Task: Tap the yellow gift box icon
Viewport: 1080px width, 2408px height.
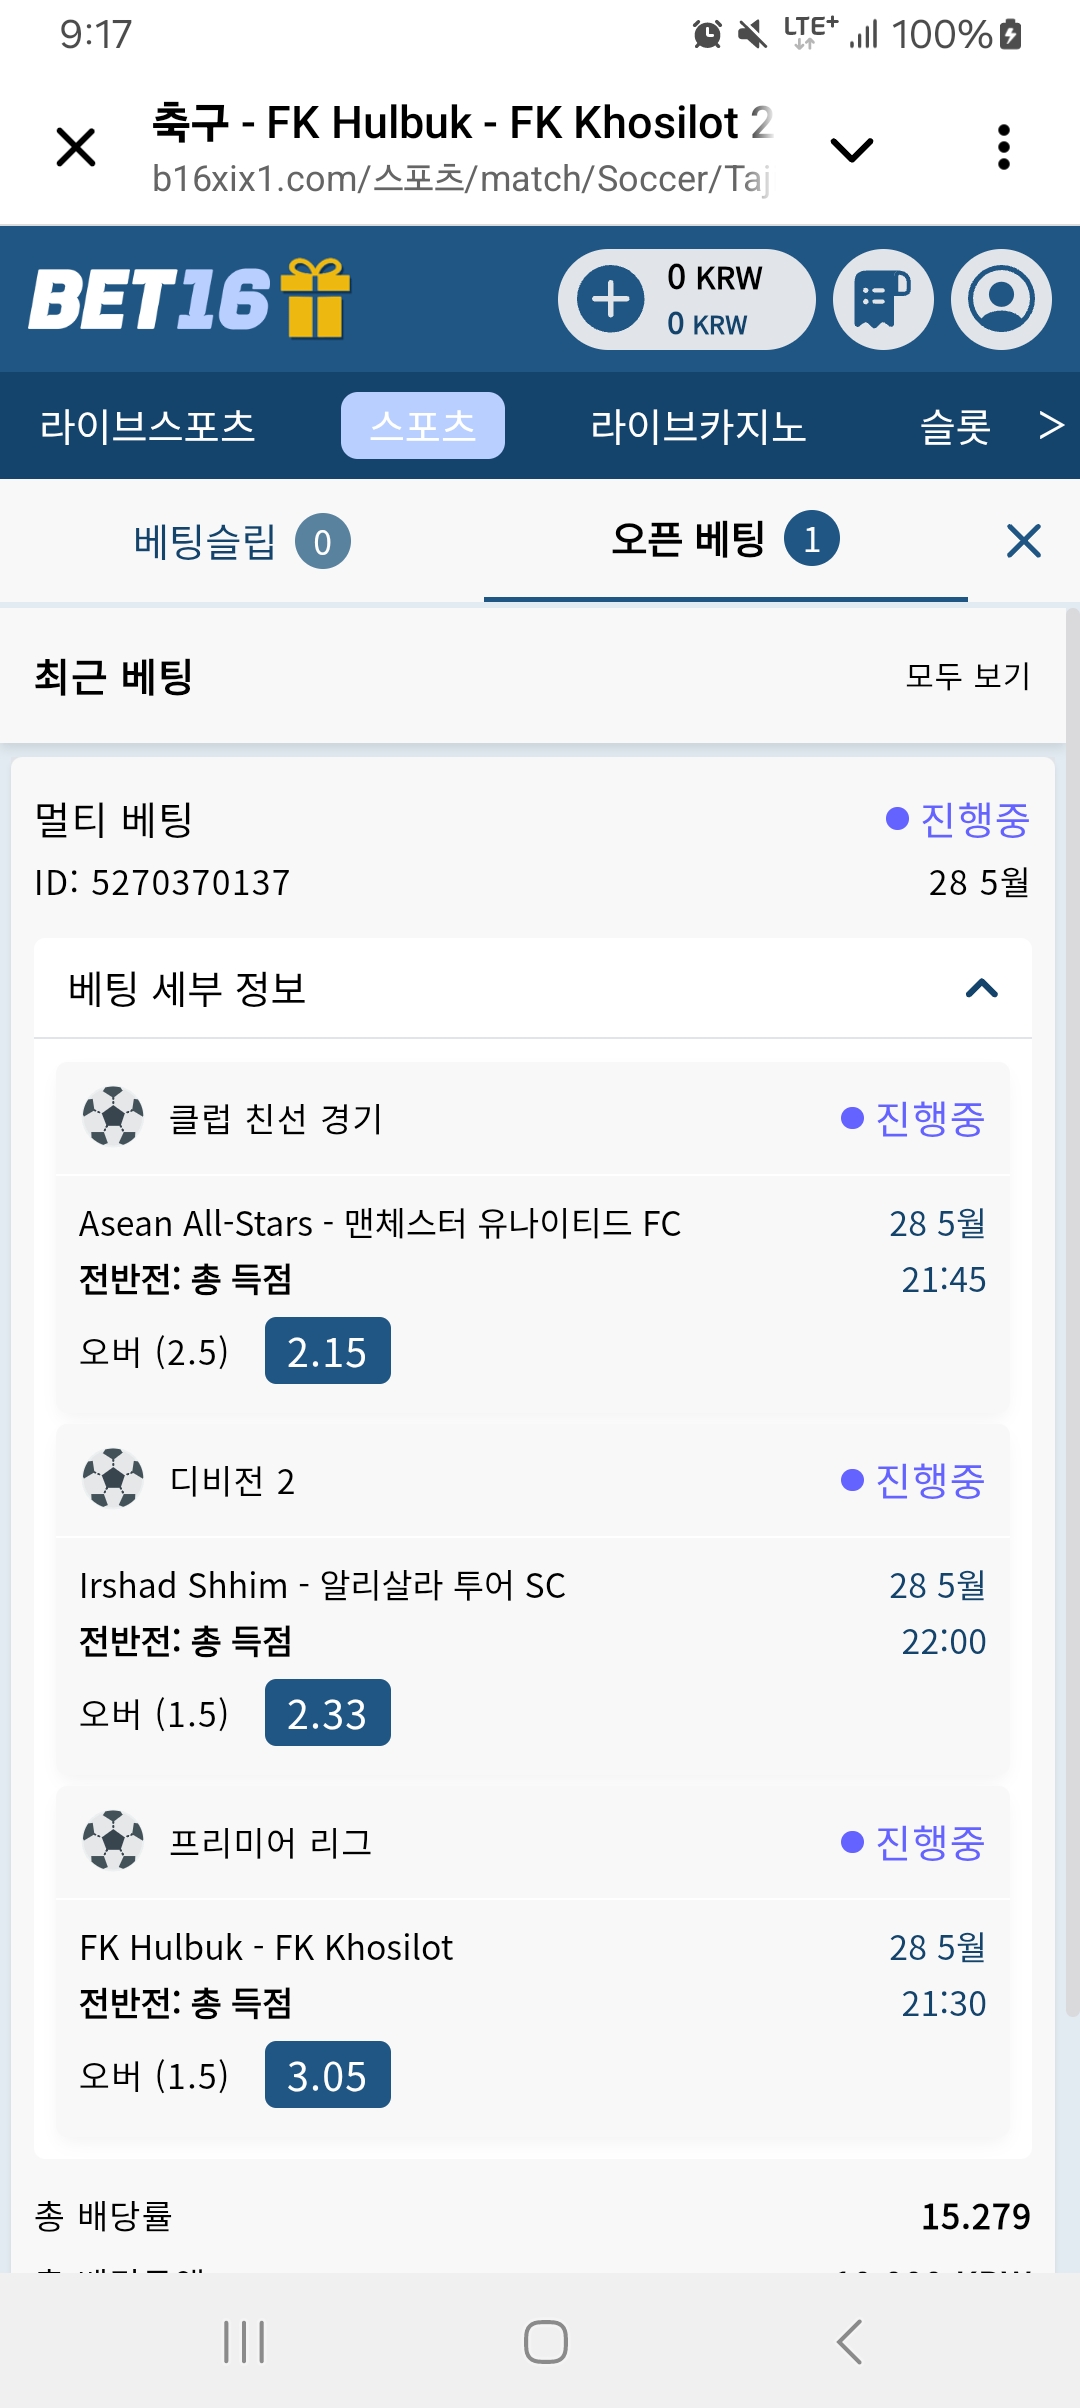Action: (x=315, y=298)
